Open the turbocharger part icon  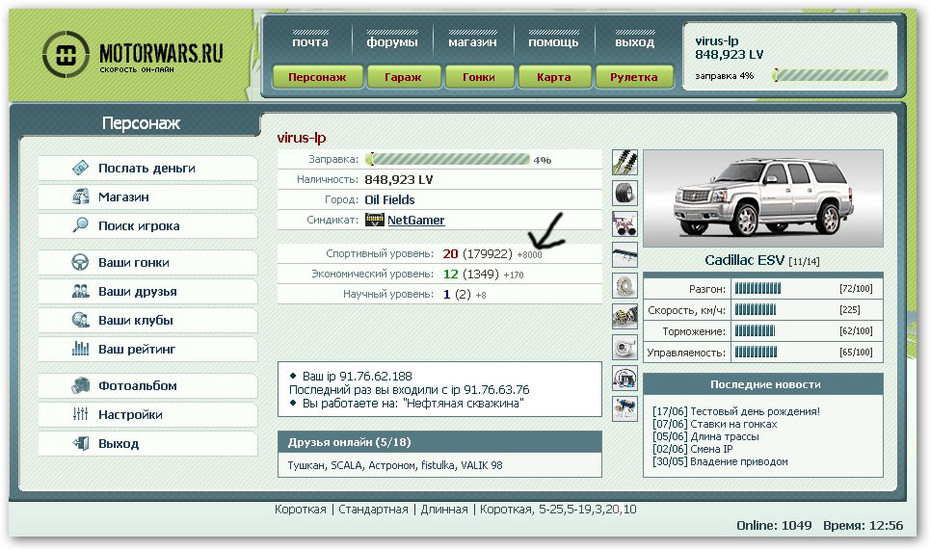point(625,347)
